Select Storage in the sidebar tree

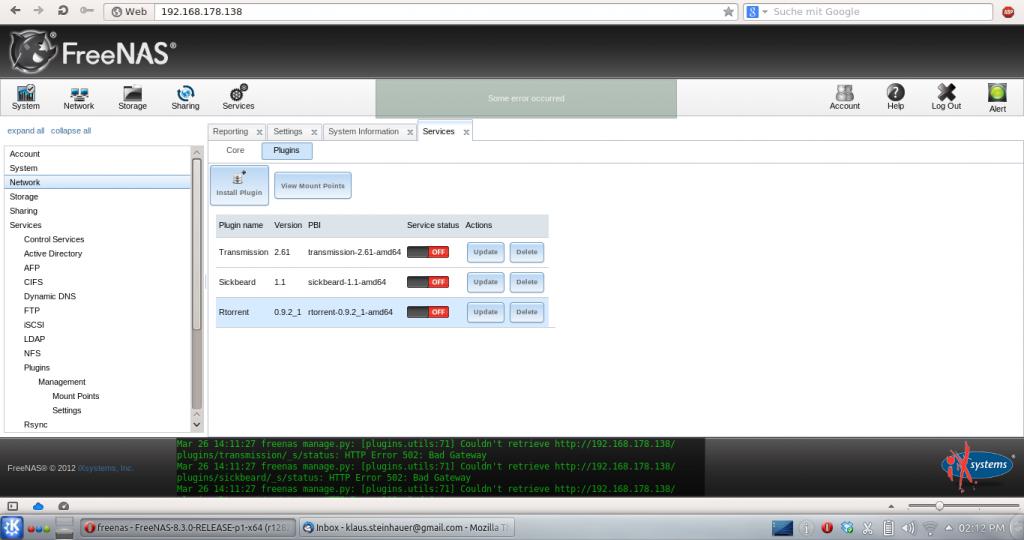tap(24, 197)
